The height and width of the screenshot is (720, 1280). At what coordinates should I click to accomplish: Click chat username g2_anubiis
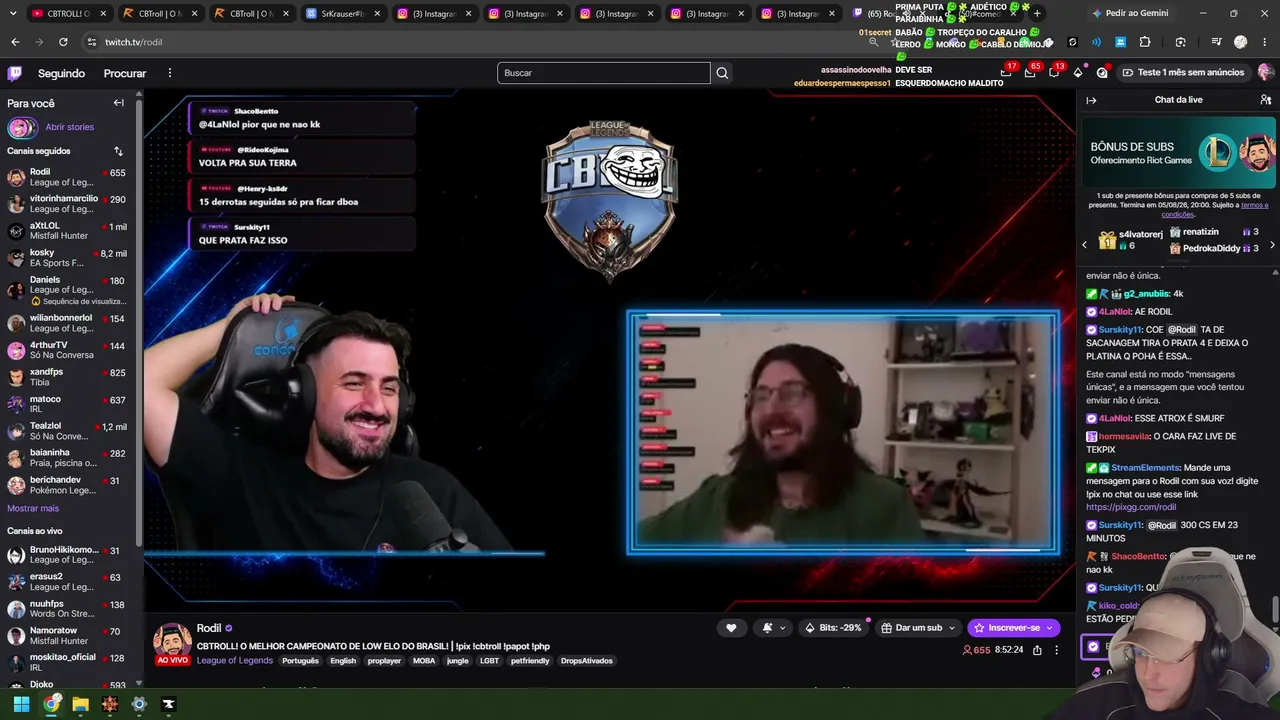click(x=1146, y=294)
